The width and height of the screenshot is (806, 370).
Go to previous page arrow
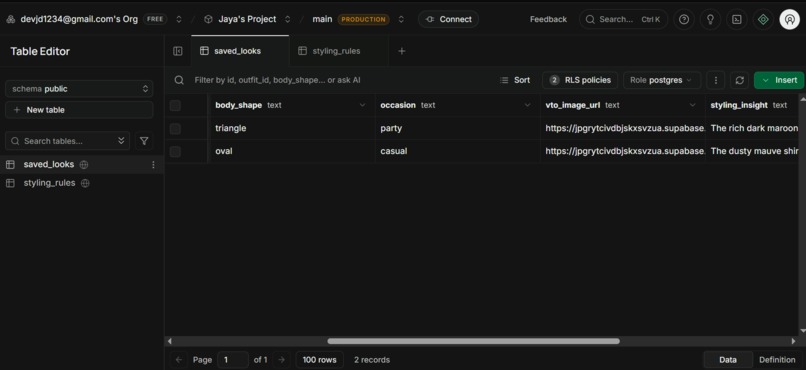[x=179, y=360]
